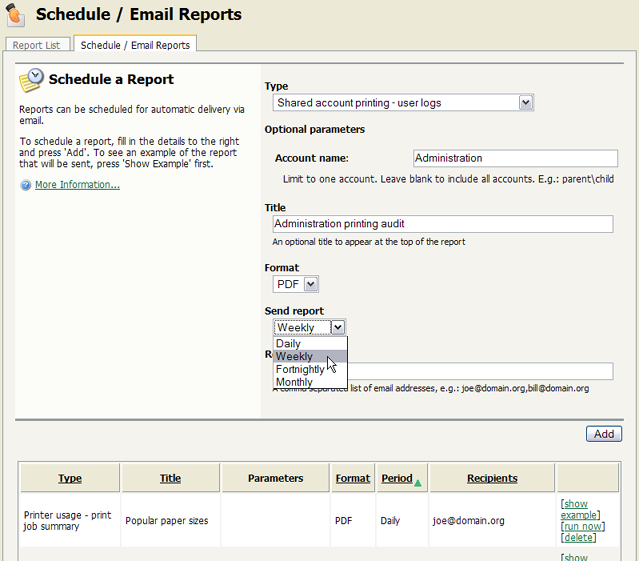639x561 pixels.
Task: Click the blue help question mark icon
Action: tap(26, 185)
